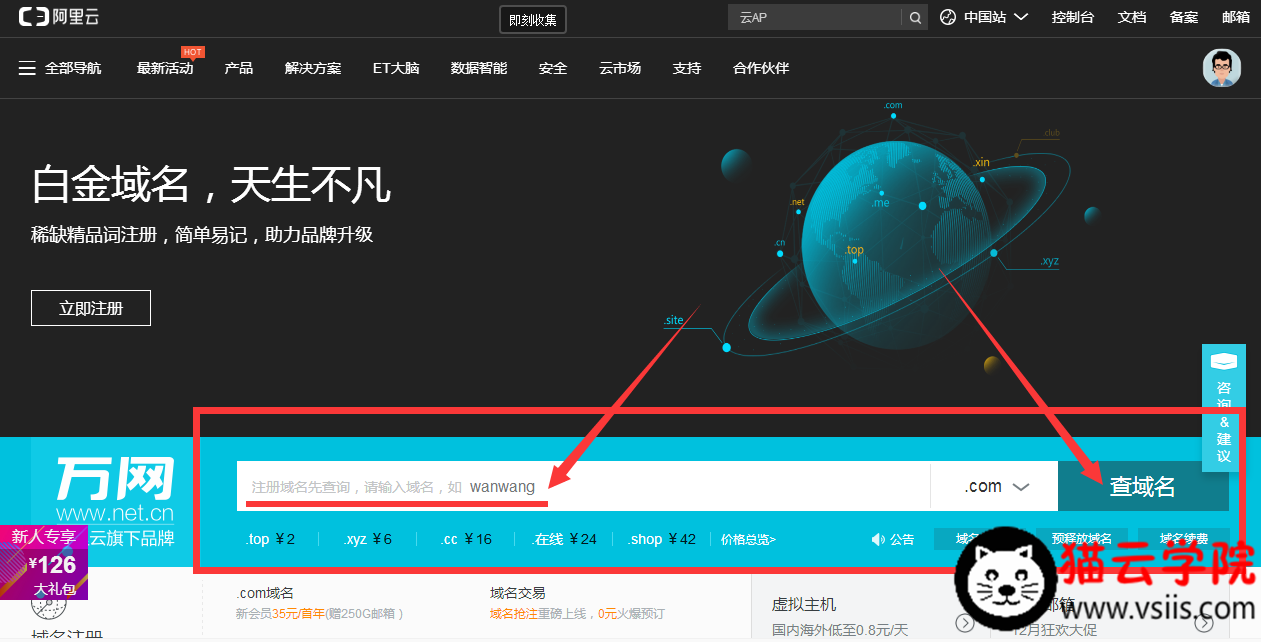Open the user avatar profile
The width and height of the screenshot is (1261, 642).
[1221, 68]
